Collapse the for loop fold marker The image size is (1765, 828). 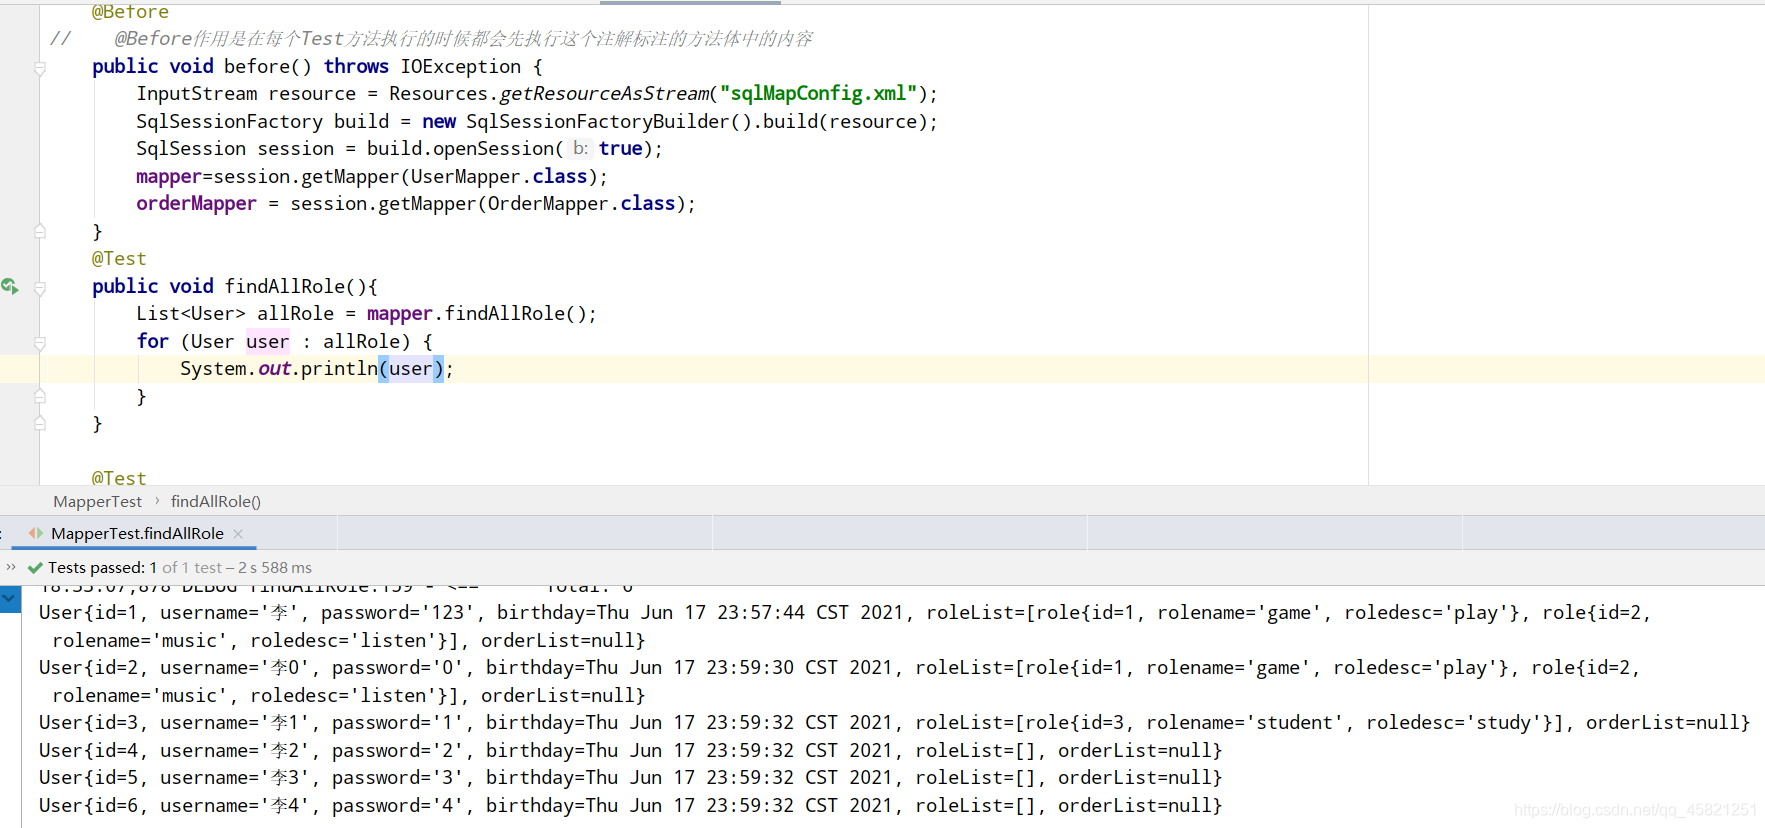(x=40, y=343)
